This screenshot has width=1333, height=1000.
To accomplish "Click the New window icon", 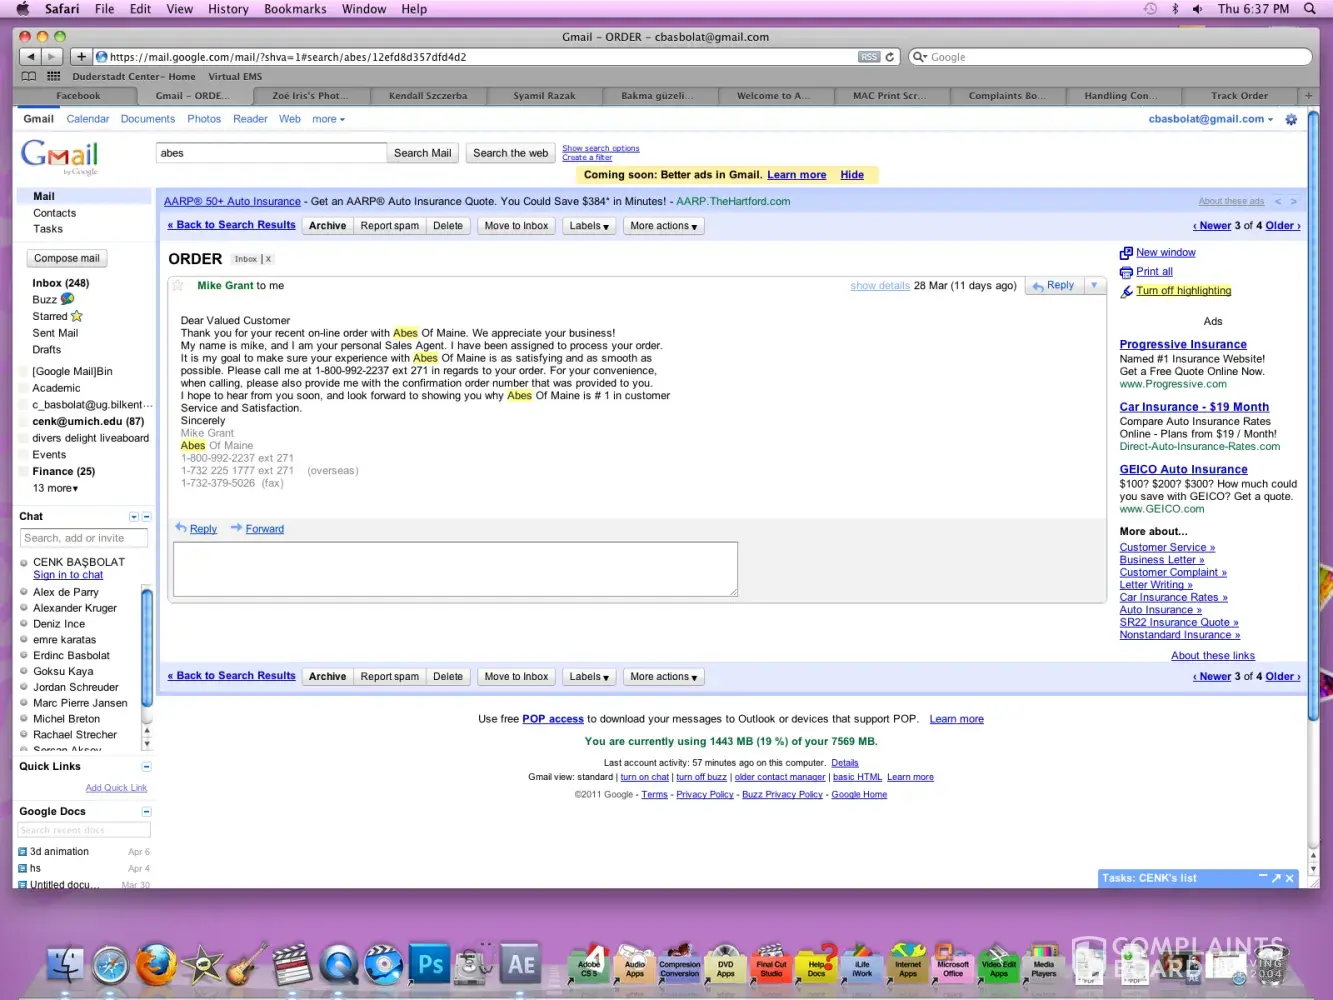I will 1126,253.
